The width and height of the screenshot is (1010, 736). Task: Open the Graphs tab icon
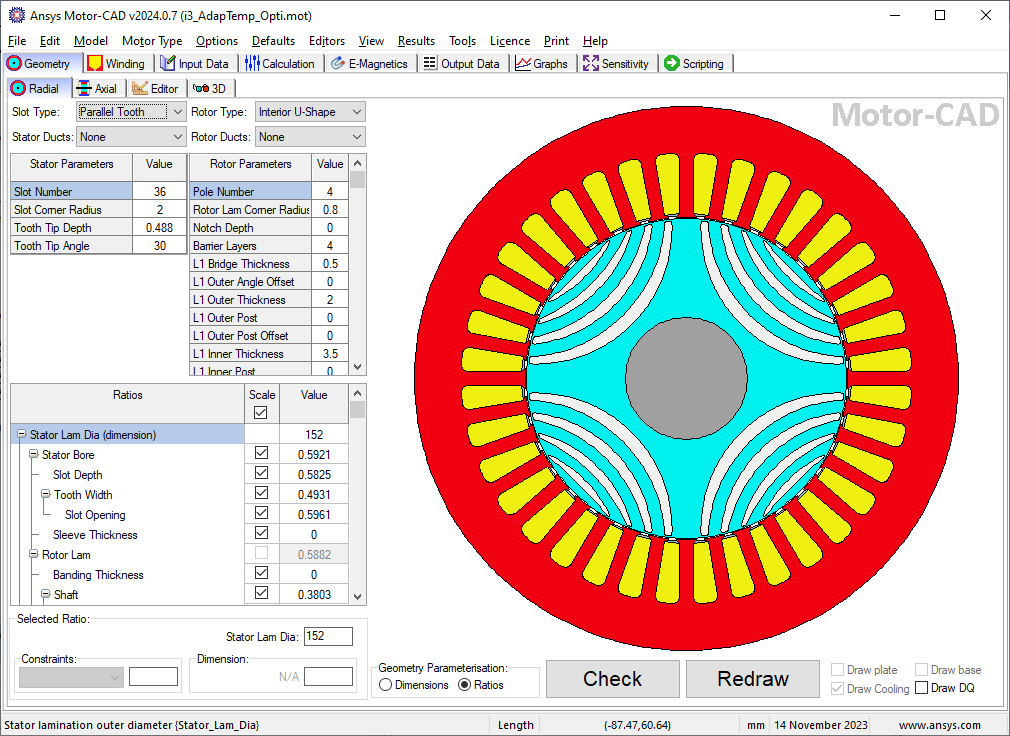click(523, 63)
